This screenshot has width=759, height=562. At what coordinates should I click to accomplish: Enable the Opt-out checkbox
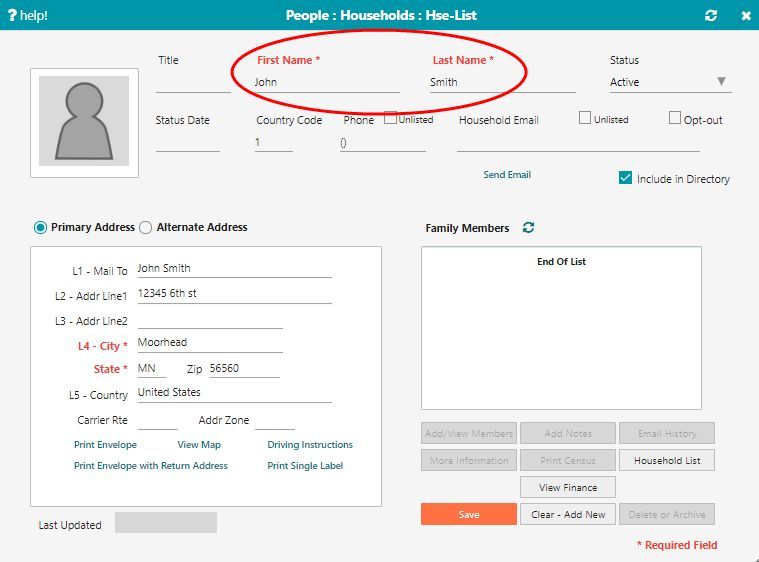674,118
